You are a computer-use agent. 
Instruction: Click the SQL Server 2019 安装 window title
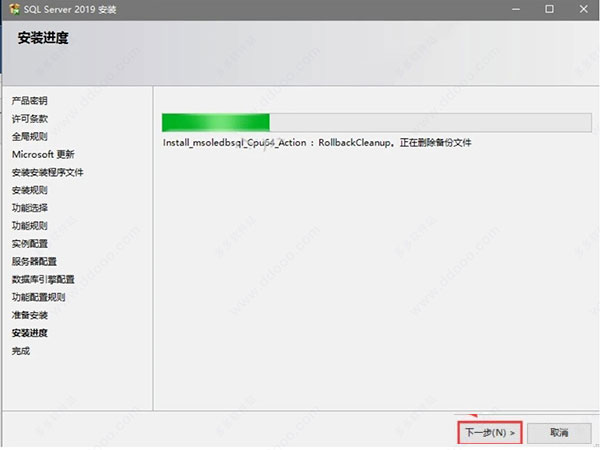[70, 10]
